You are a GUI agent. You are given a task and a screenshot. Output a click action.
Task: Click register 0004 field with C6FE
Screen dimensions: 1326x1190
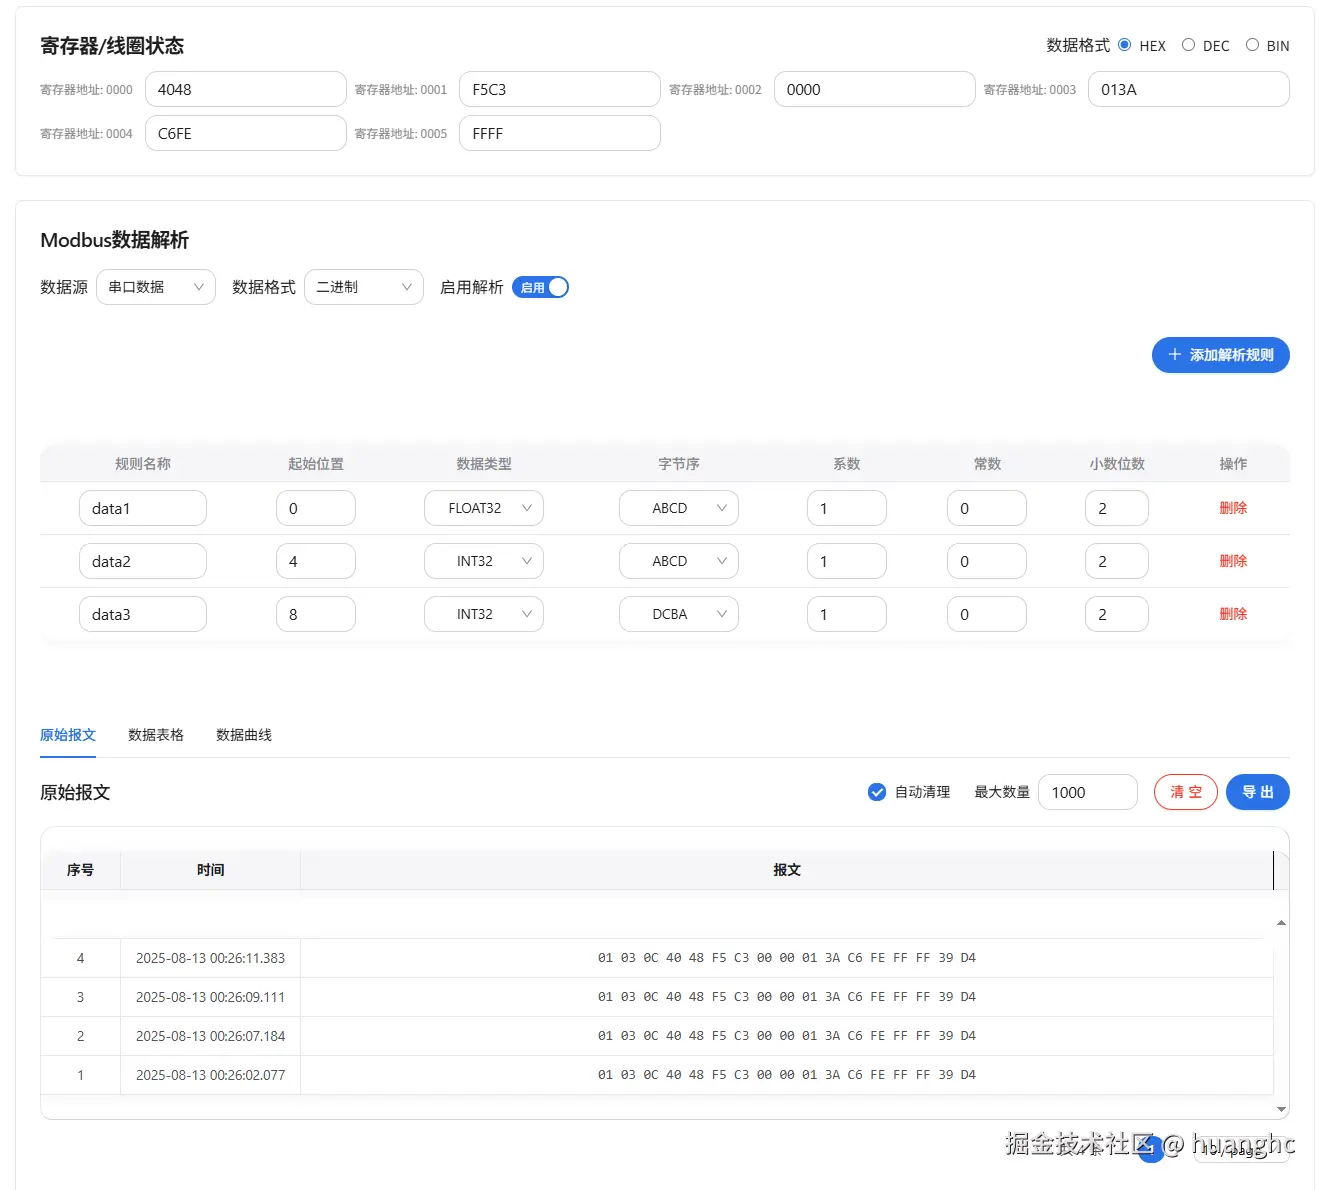pos(246,133)
